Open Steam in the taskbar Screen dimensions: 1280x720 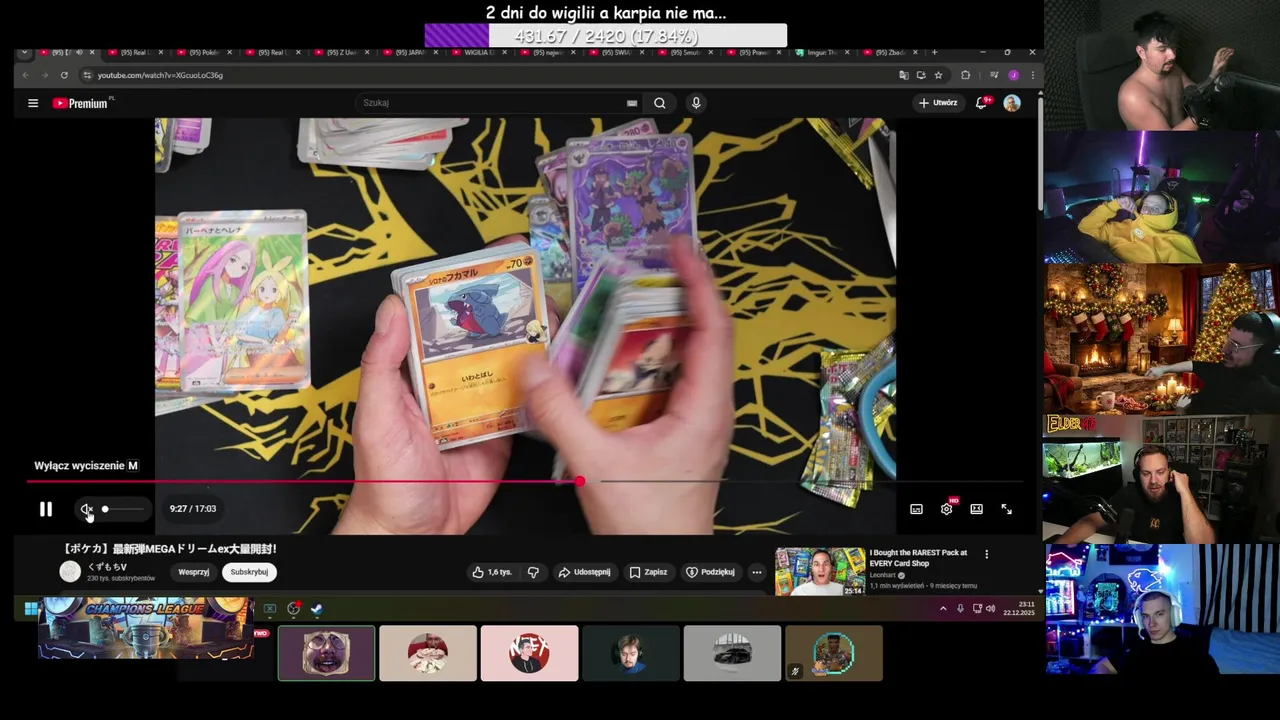pyautogui.click(x=316, y=608)
